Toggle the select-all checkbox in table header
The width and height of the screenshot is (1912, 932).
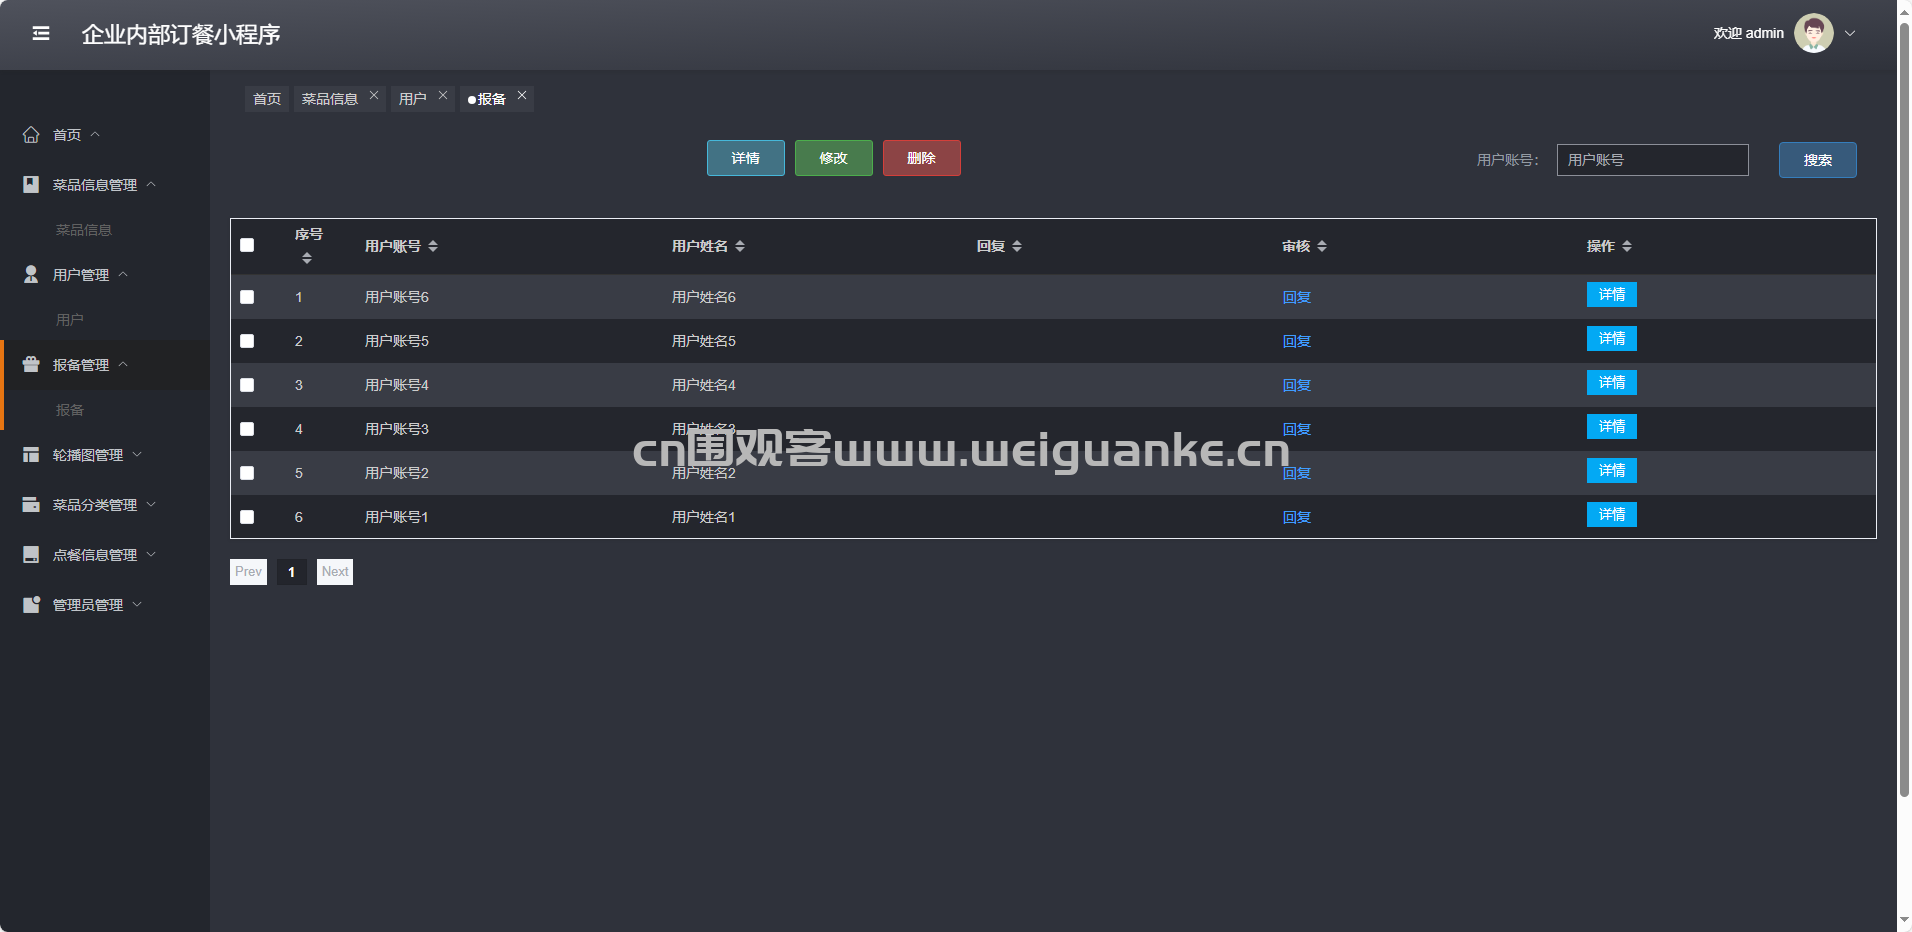247,245
